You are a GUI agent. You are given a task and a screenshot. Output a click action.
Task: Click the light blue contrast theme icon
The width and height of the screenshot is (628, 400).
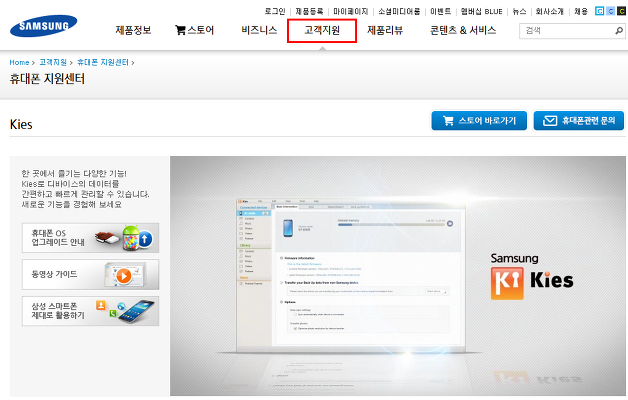[610, 11]
